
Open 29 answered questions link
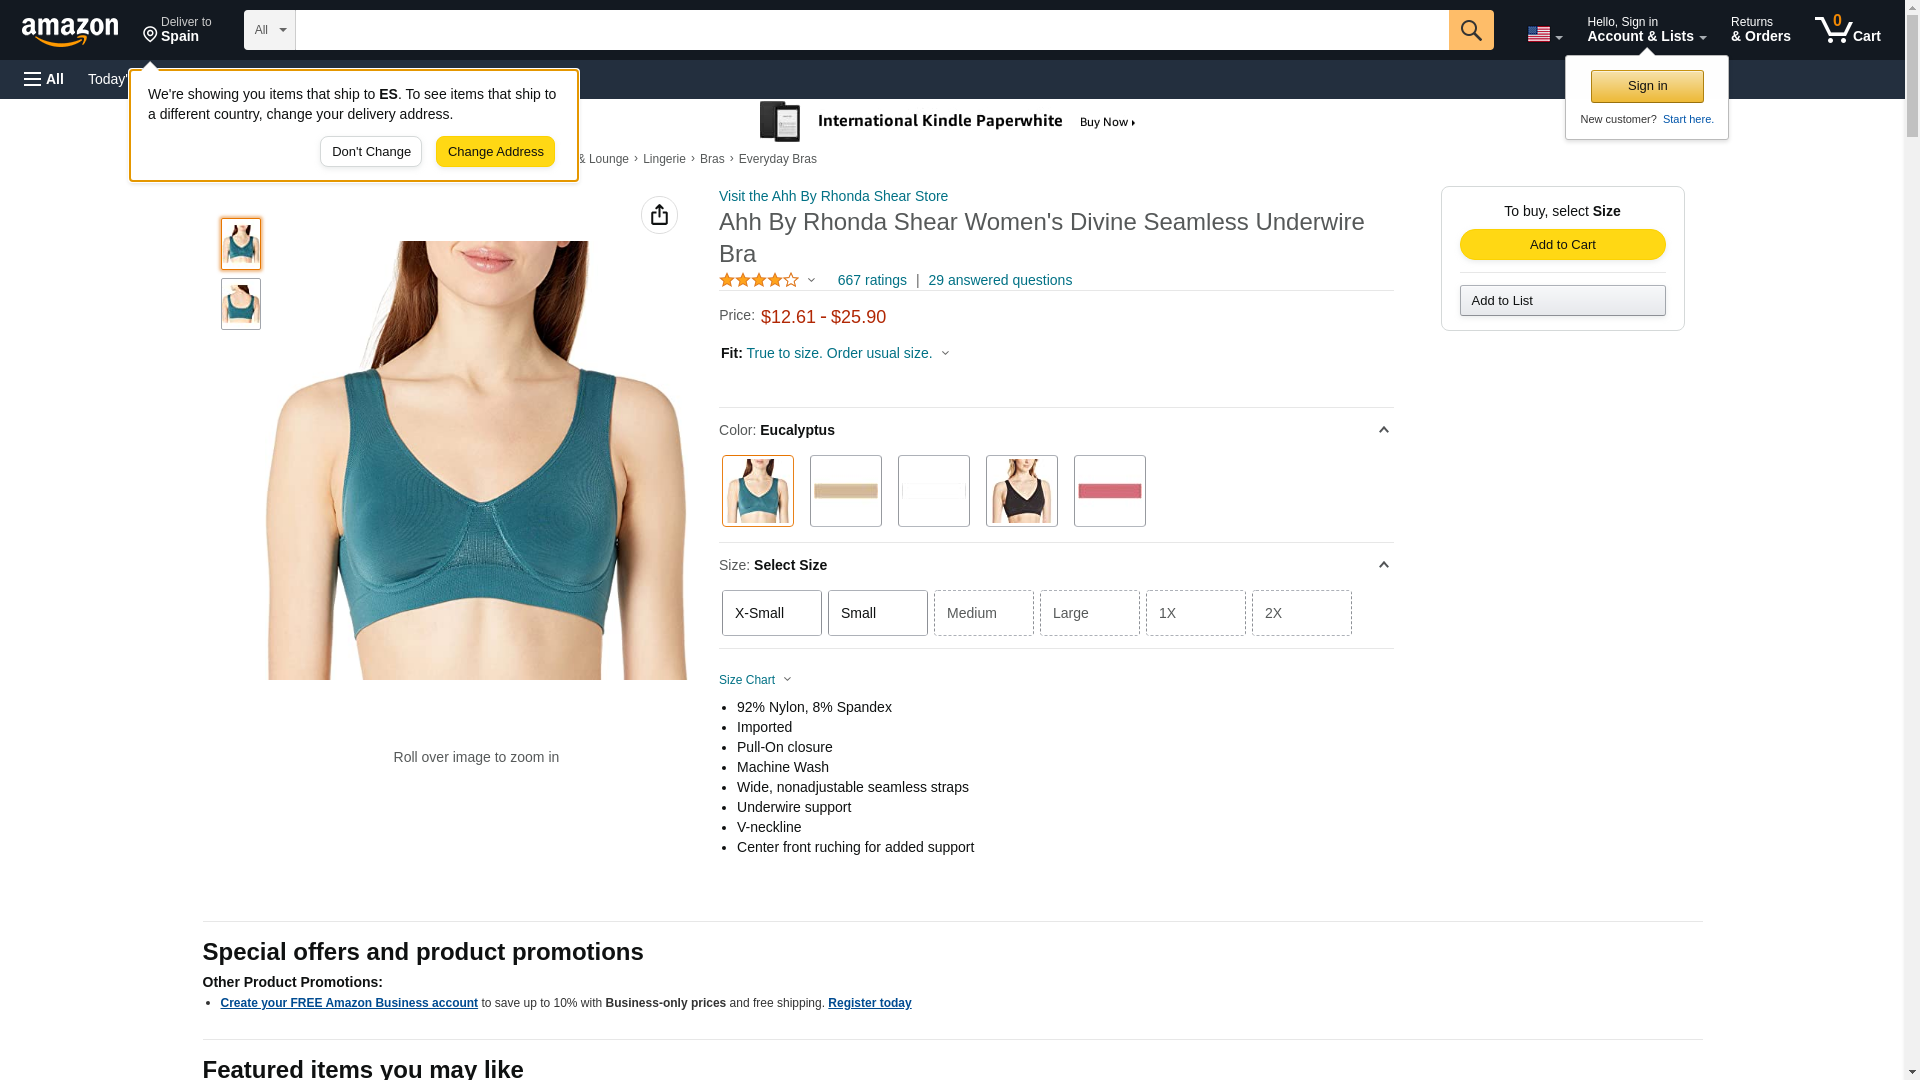point(999,281)
